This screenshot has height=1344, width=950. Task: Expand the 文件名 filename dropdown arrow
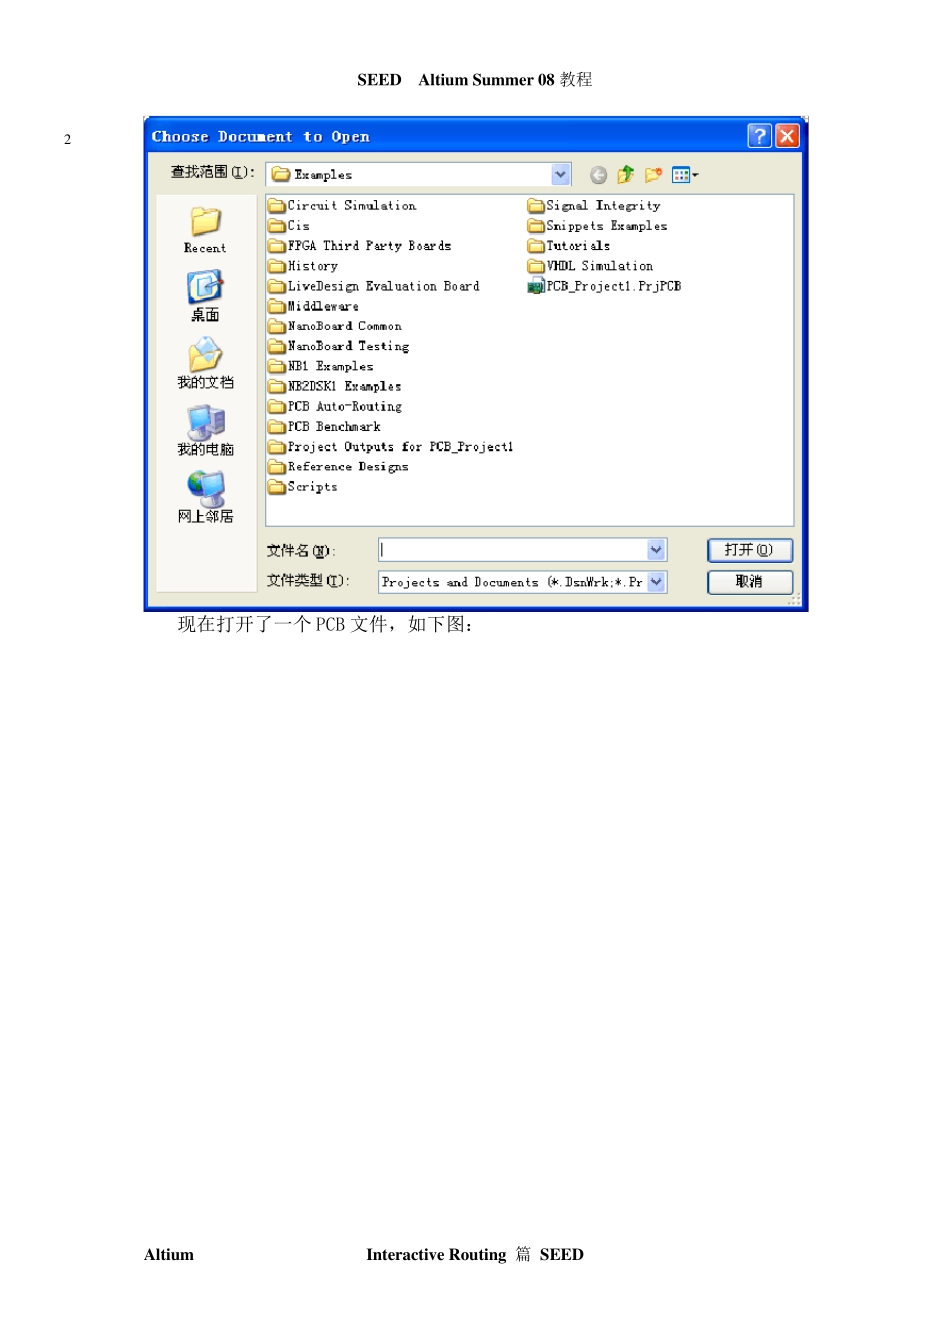pos(656,550)
